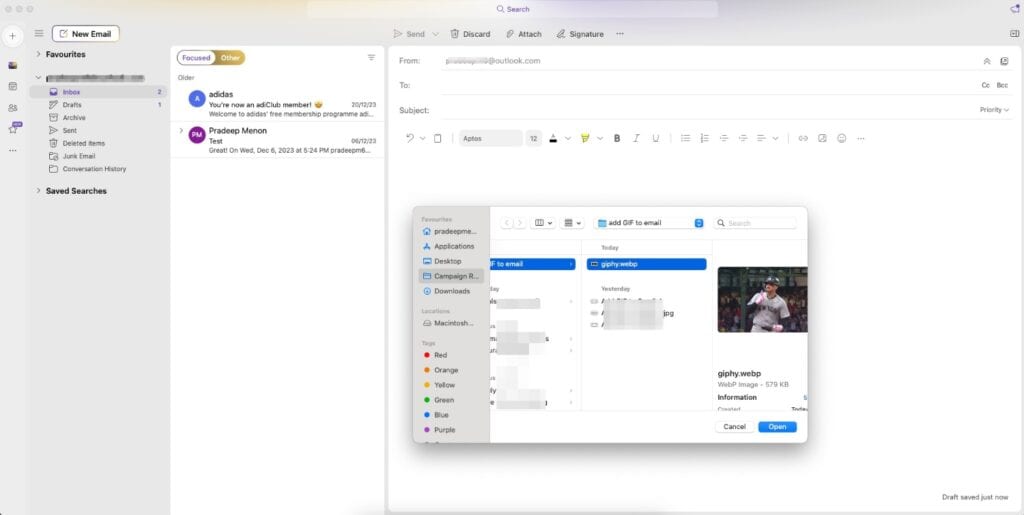
Task: Open the highlight color dropdown arrow
Action: 600,138
